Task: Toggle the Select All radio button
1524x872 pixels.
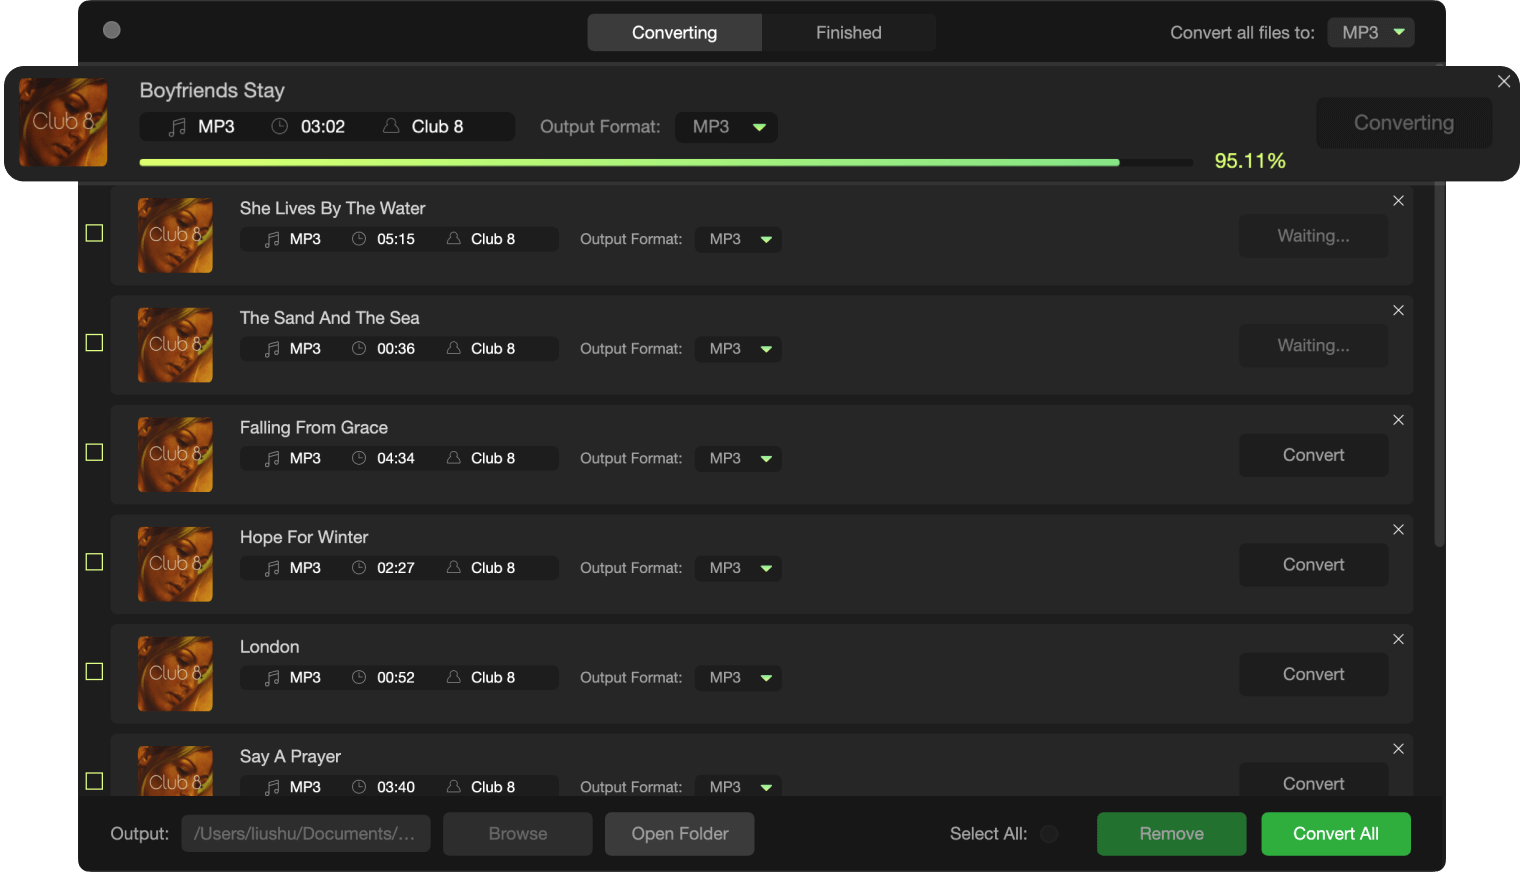Action: pyautogui.click(x=1049, y=834)
